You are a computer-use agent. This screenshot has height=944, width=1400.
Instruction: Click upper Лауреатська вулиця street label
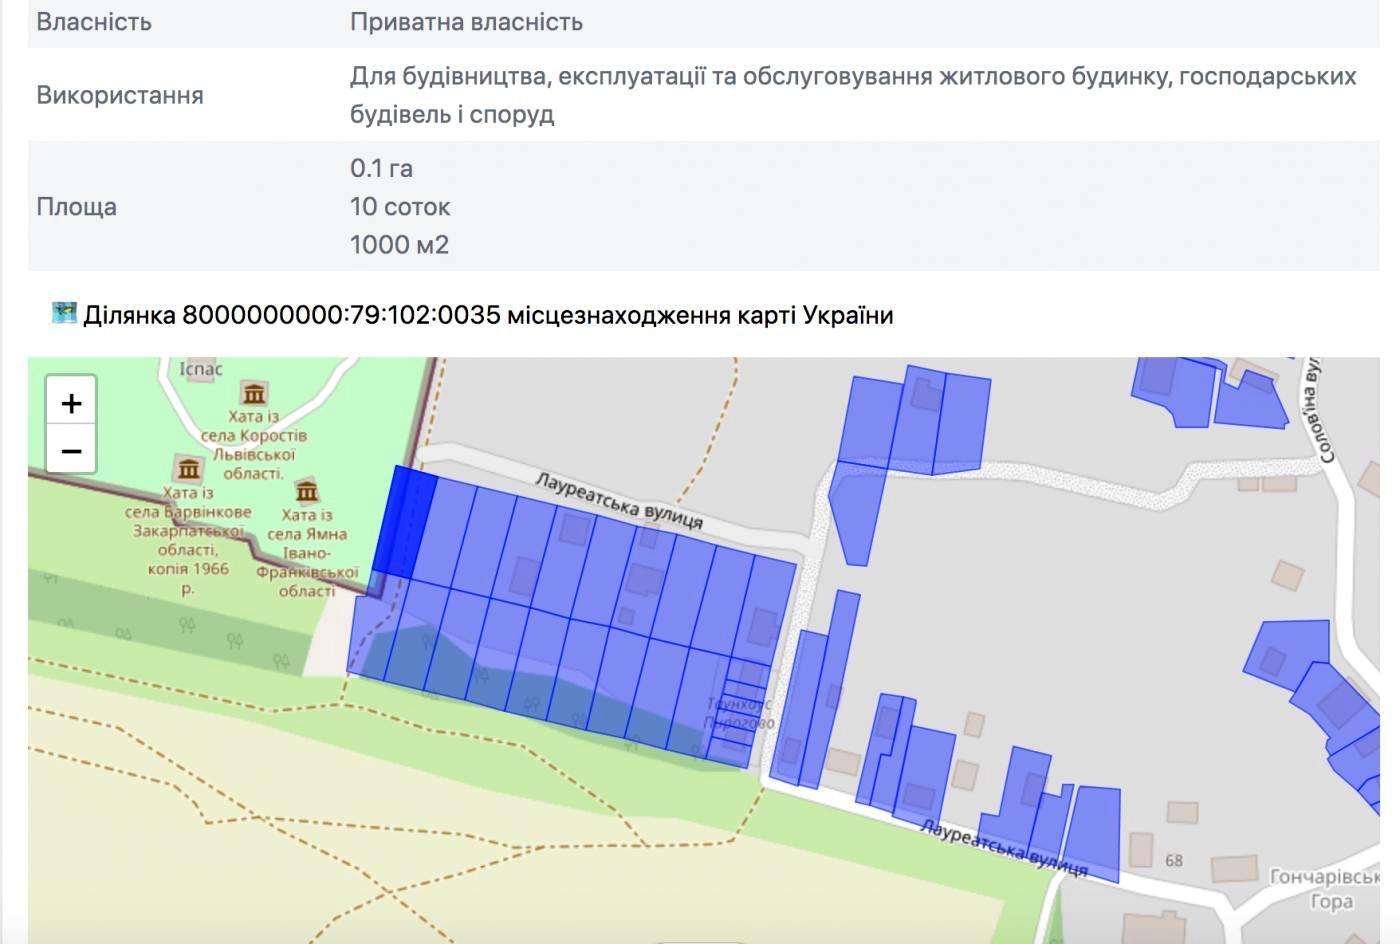[x=619, y=500]
